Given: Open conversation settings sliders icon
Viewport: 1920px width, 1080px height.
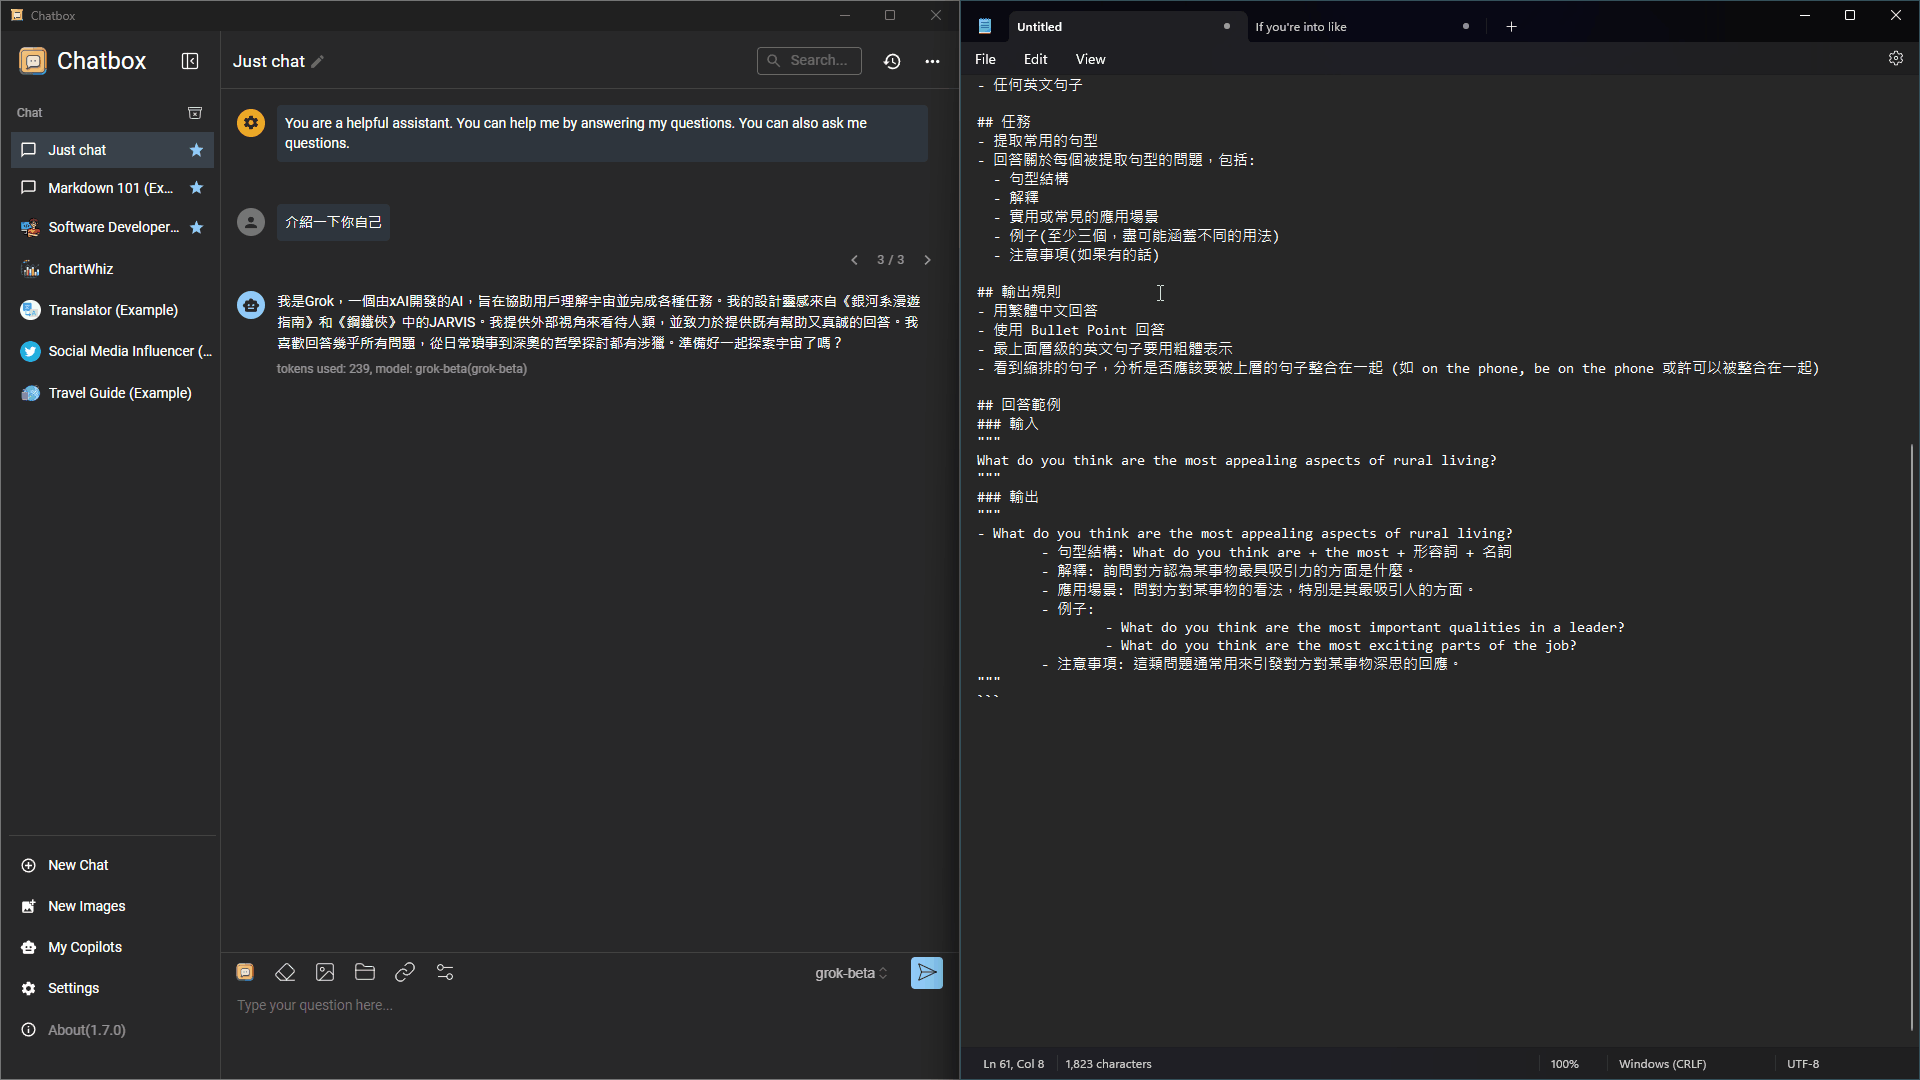Looking at the screenshot, I should click(x=445, y=972).
